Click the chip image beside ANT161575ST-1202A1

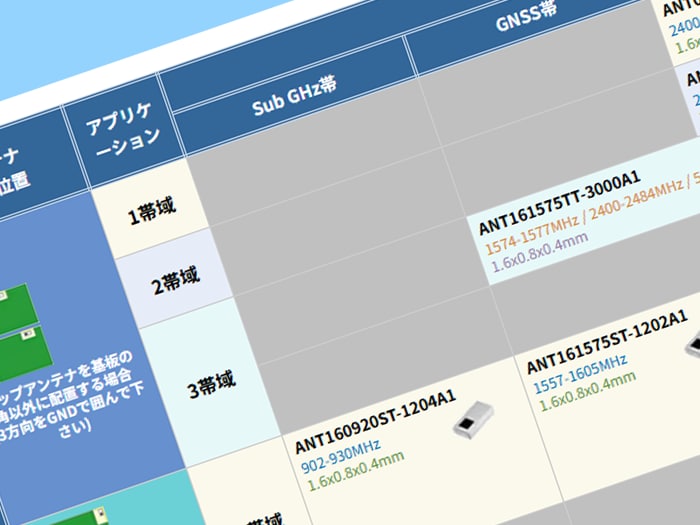690,345
